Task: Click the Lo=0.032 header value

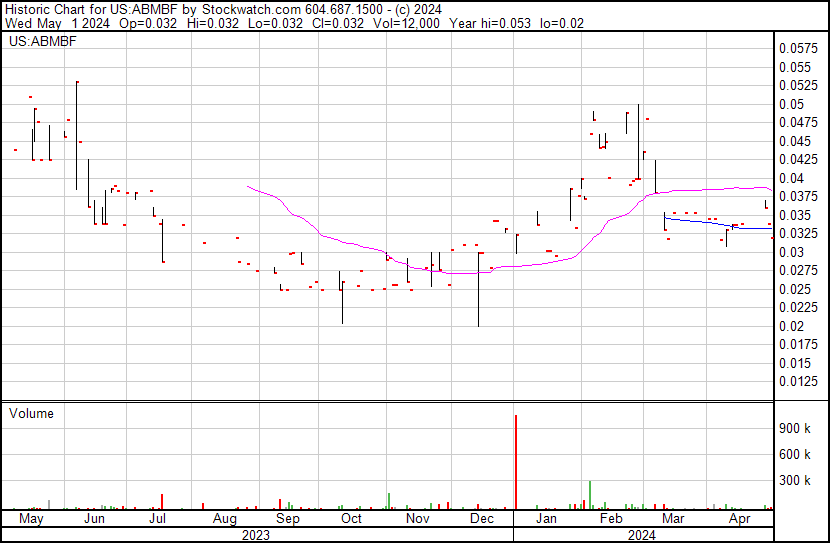Action: [275, 23]
